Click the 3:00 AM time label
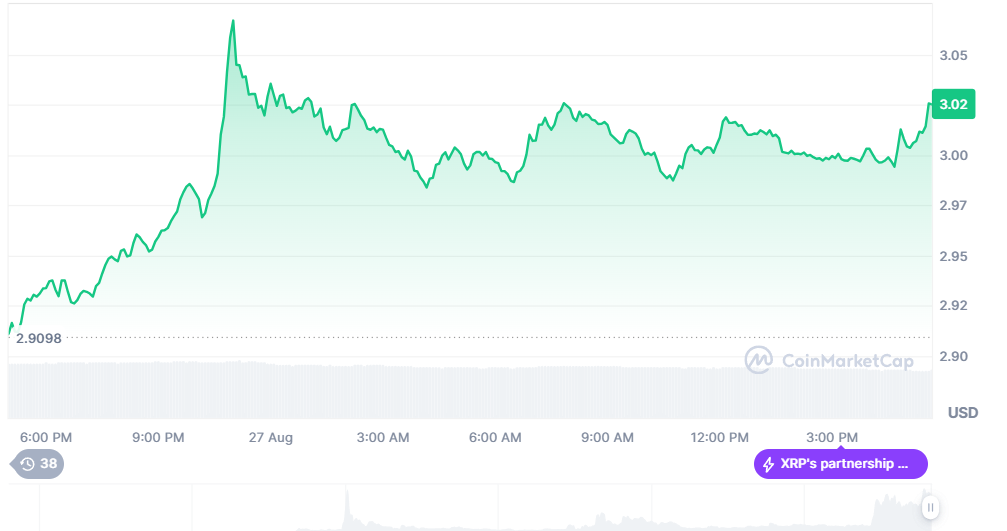 pos(383,438)
